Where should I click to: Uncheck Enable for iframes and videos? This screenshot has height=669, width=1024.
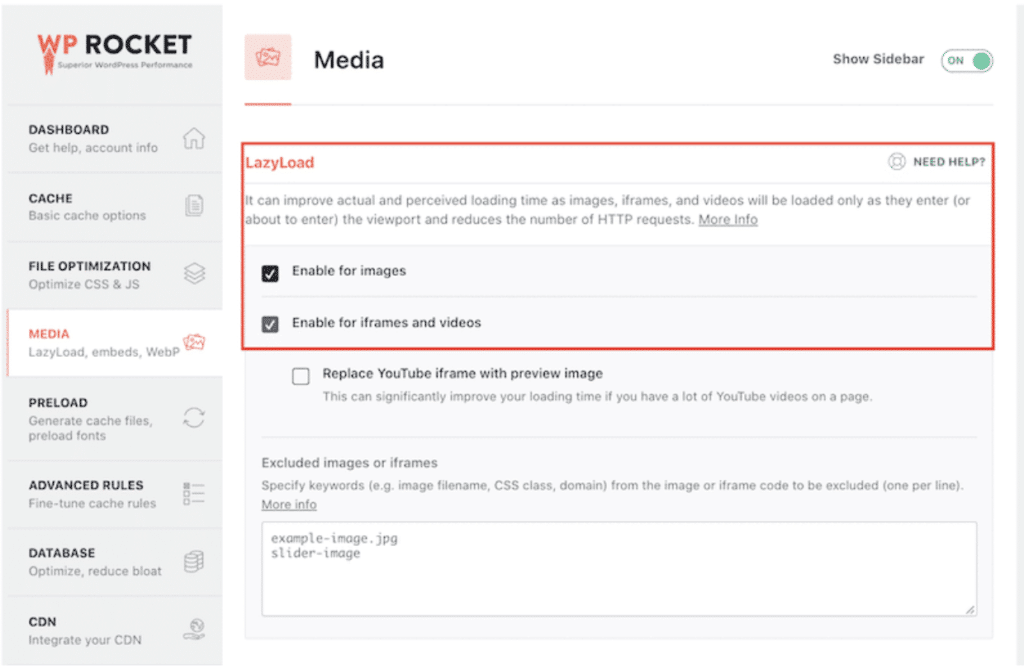pos(270,324)
